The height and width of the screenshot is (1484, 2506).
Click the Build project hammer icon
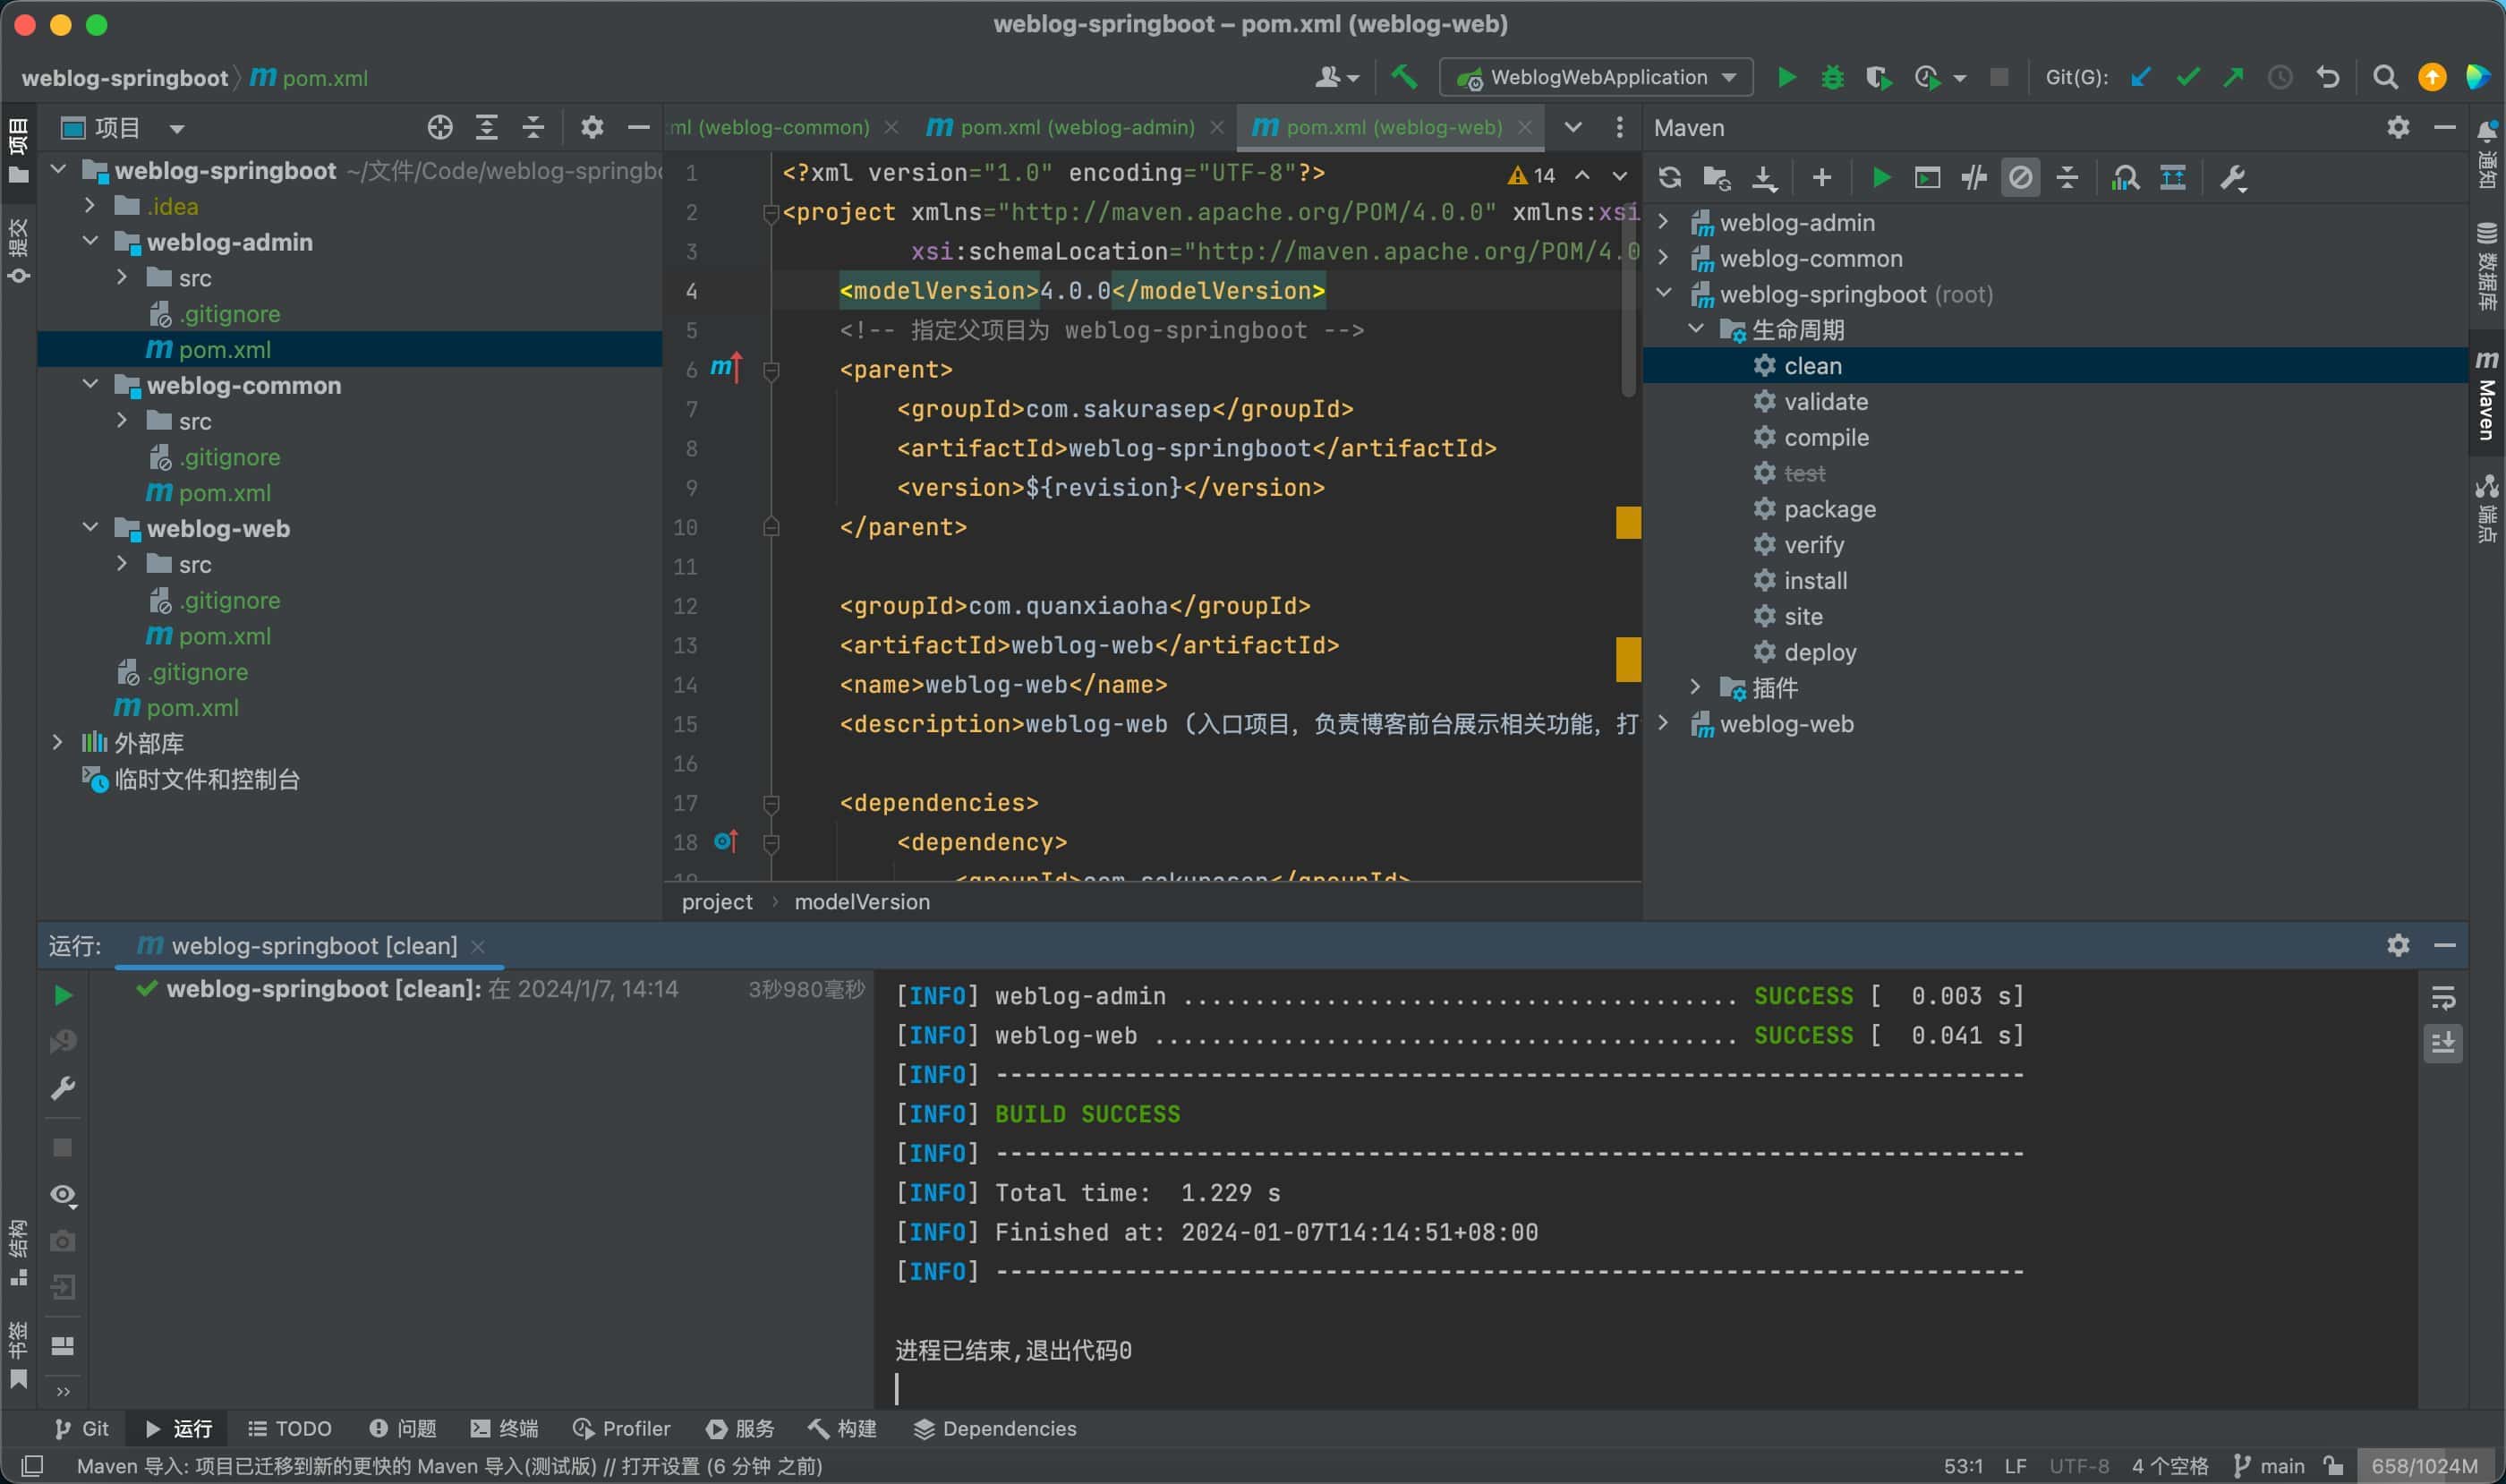click(1404, 77)
